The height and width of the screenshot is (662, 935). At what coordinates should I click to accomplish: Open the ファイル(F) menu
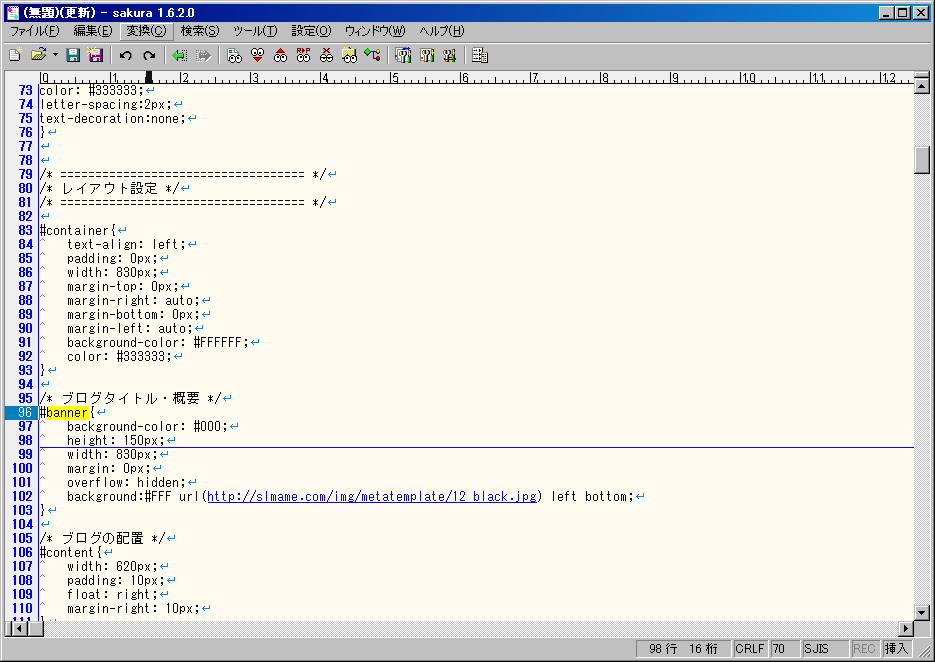tap(35, 31)
